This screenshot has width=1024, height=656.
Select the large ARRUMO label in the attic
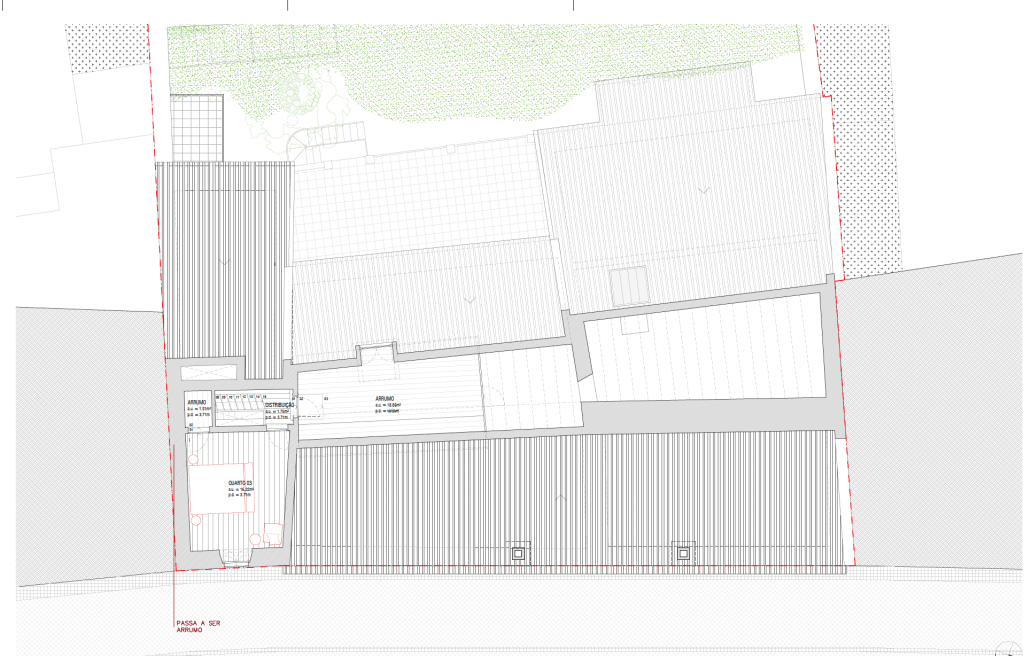[x=385, y=398]
